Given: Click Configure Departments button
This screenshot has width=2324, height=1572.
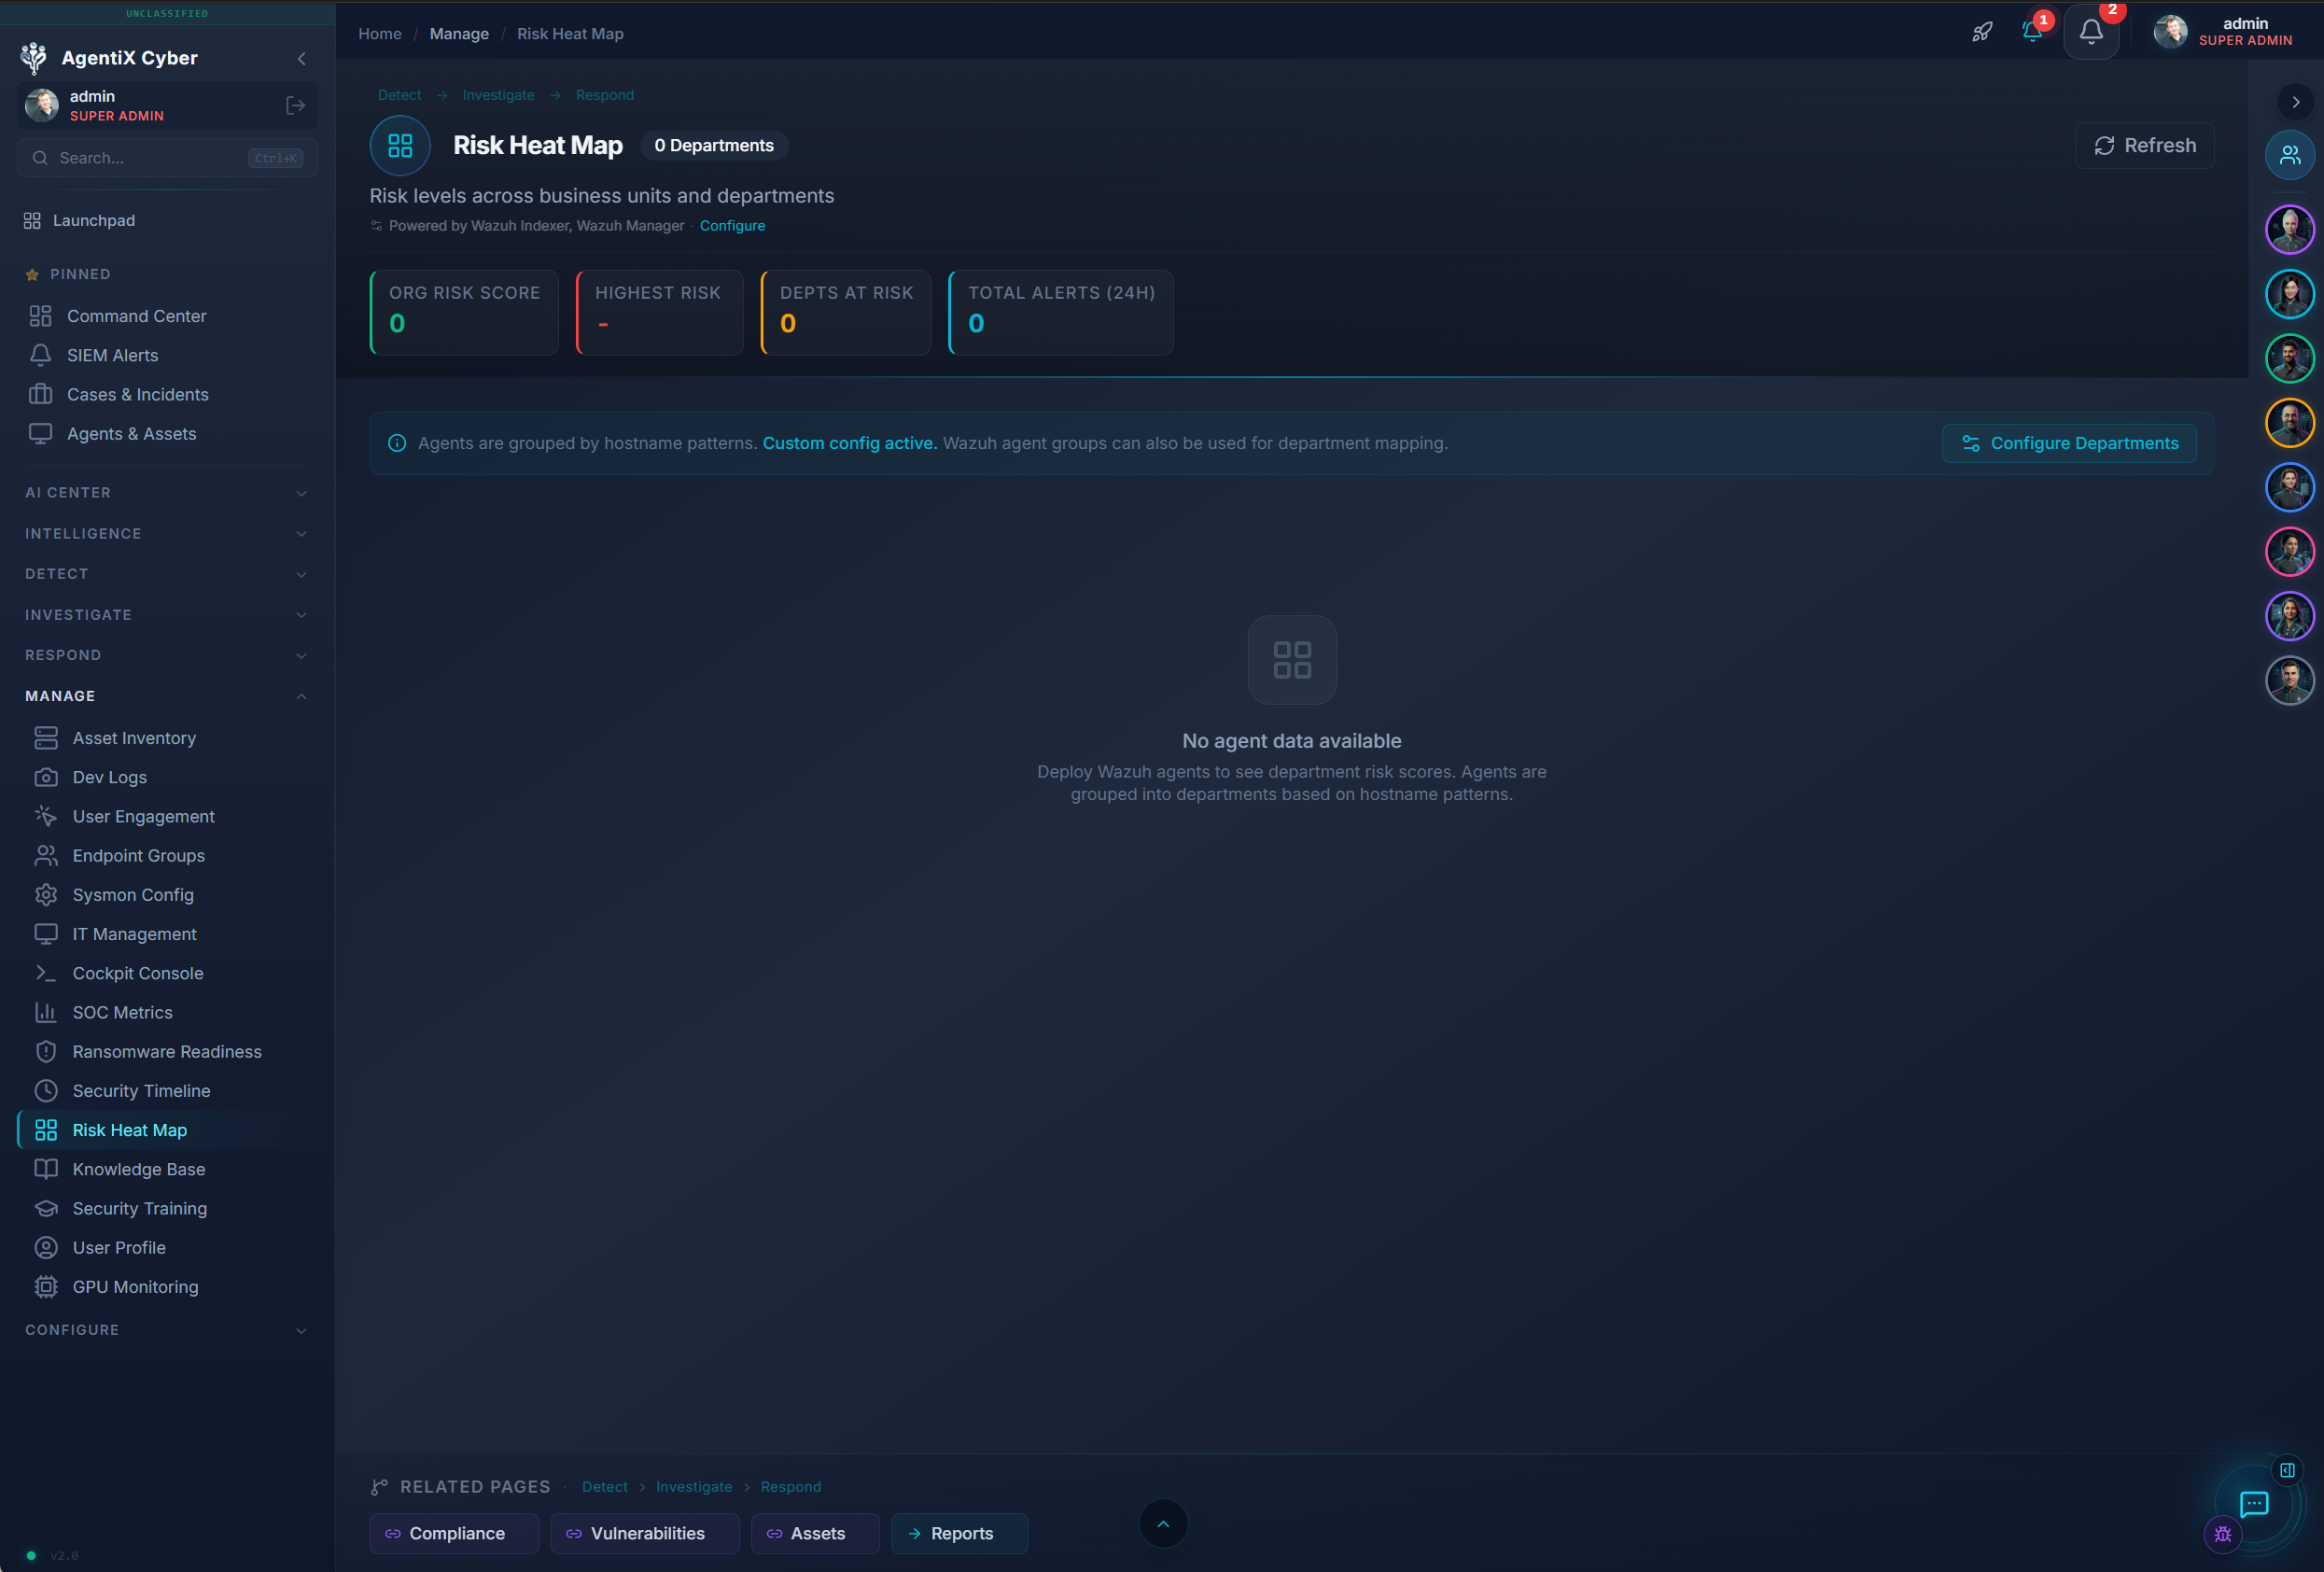Looking at the screenshot, I should 2069,443.
